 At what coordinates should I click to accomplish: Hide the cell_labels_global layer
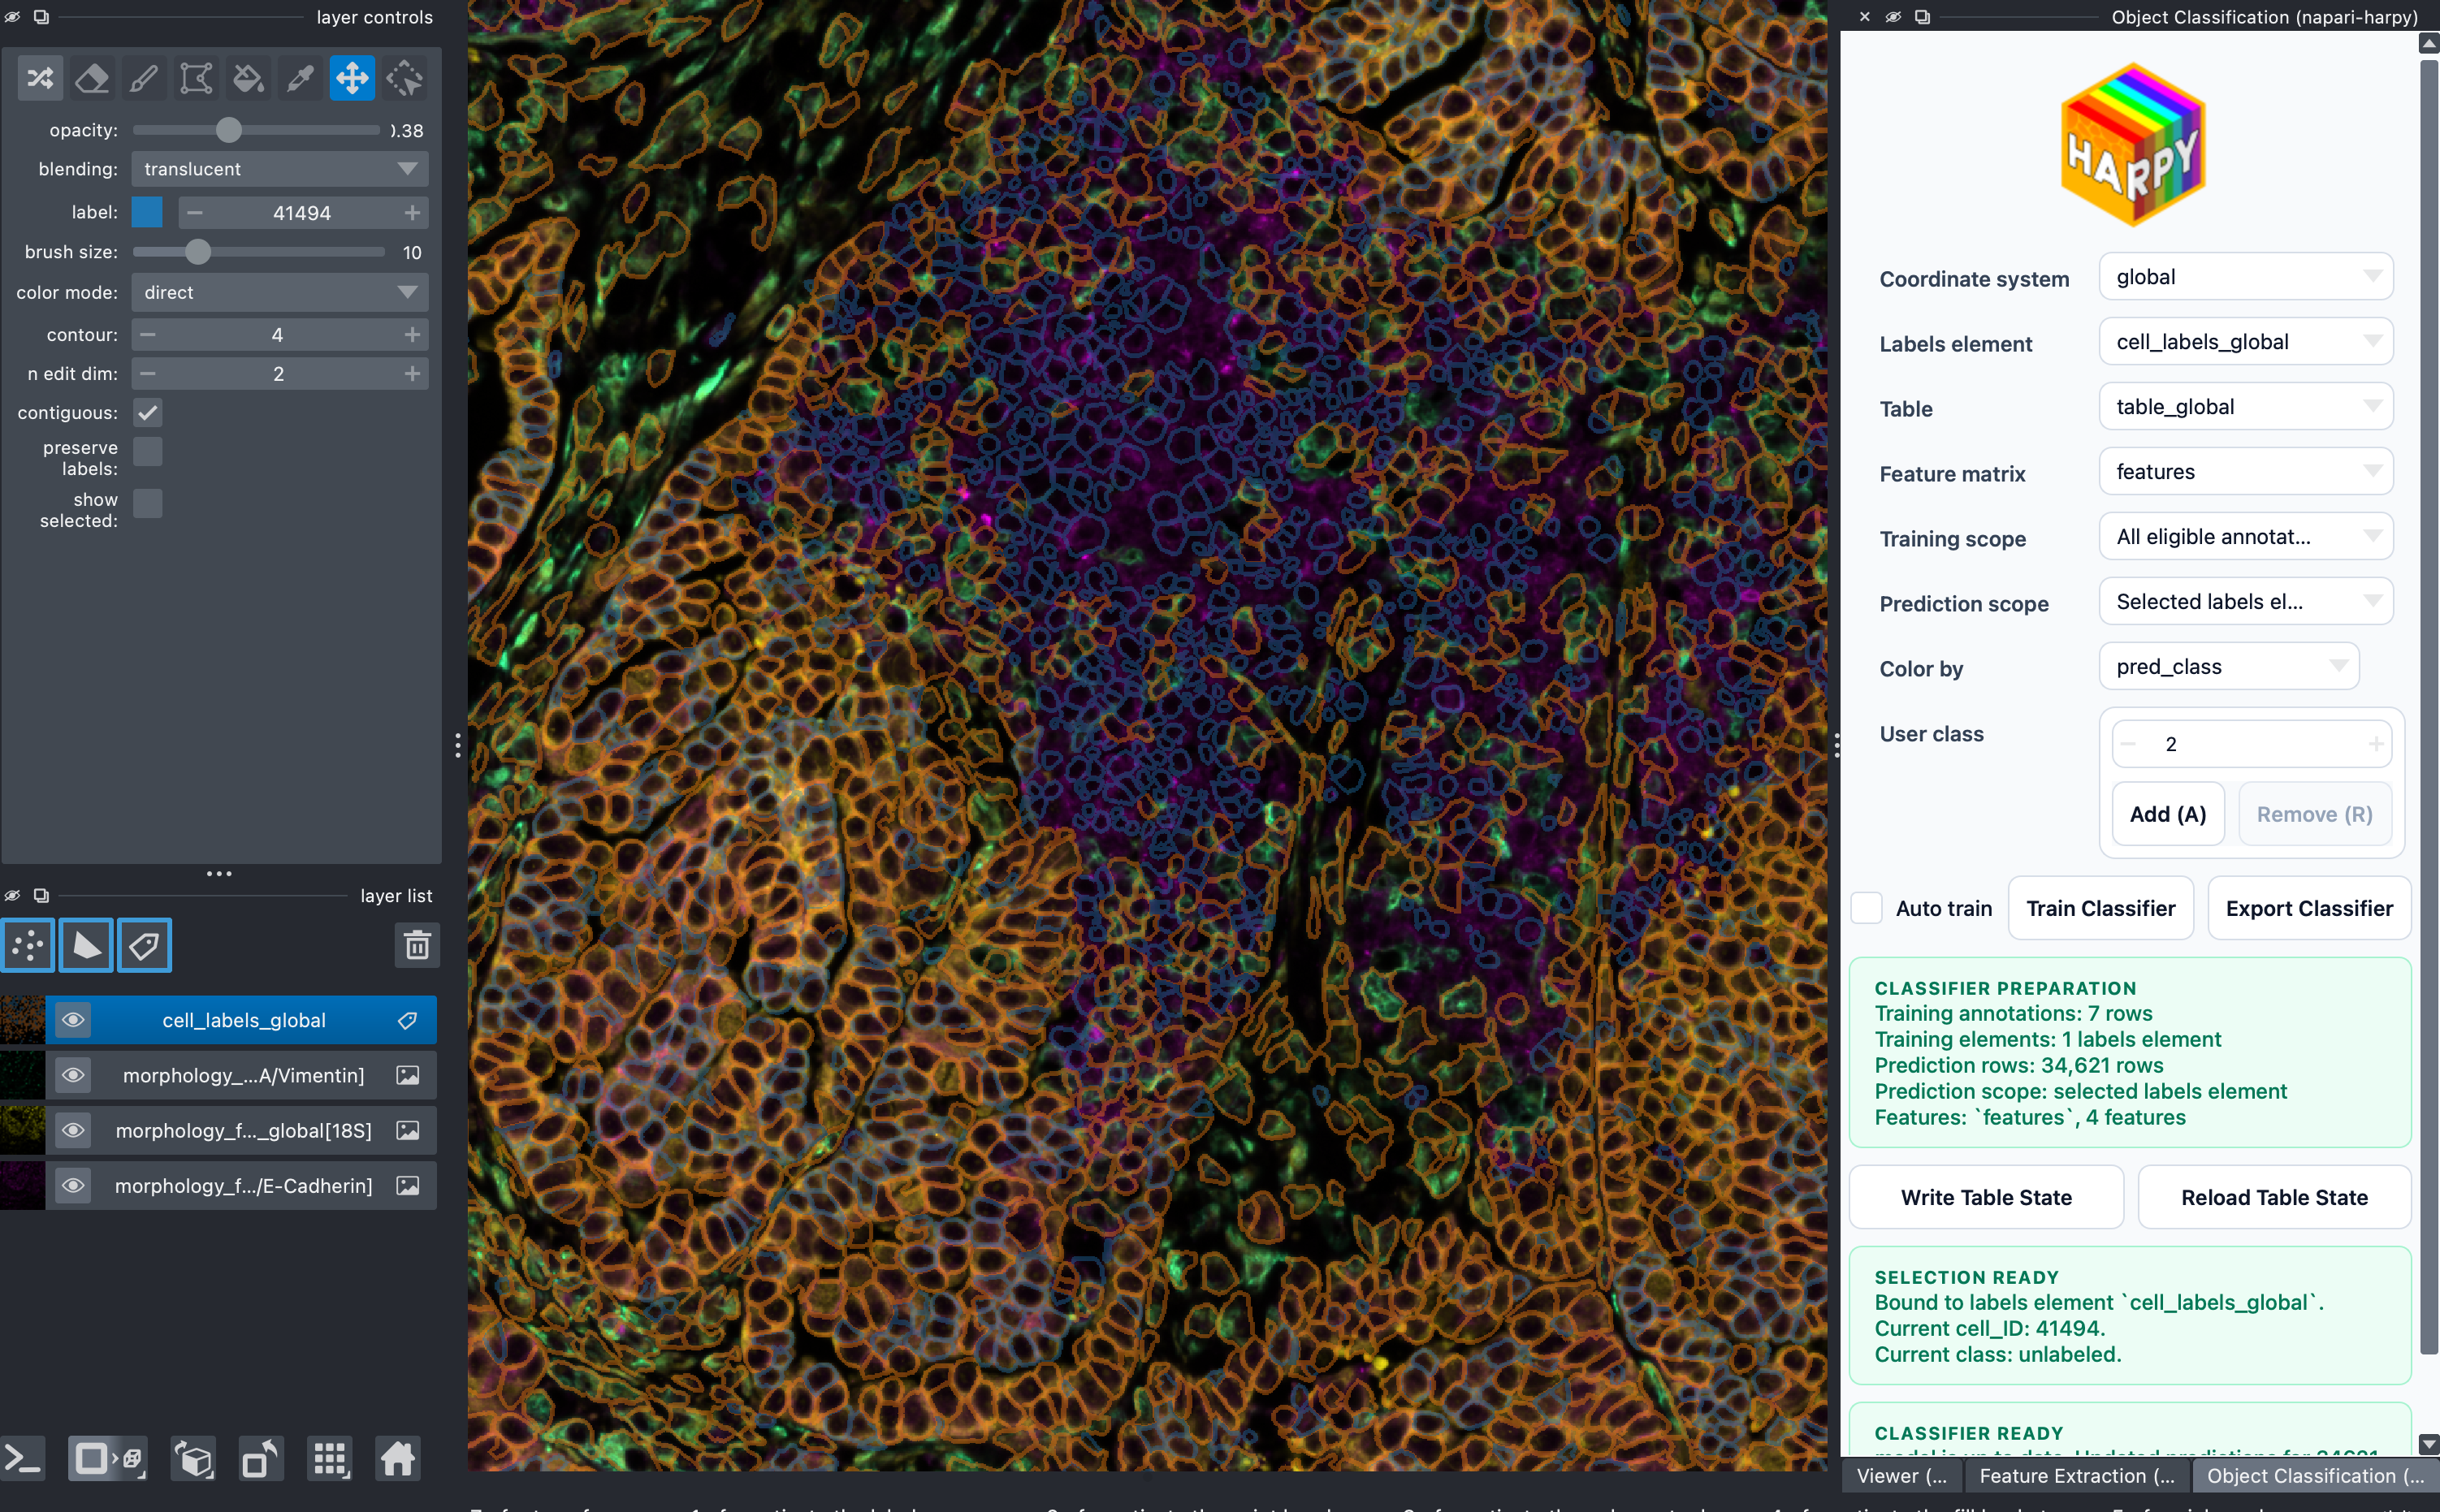click(x=73, y=1020)
